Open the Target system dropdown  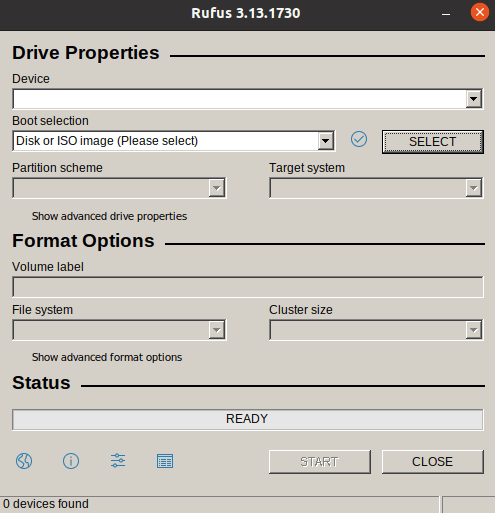pos(376,188)
